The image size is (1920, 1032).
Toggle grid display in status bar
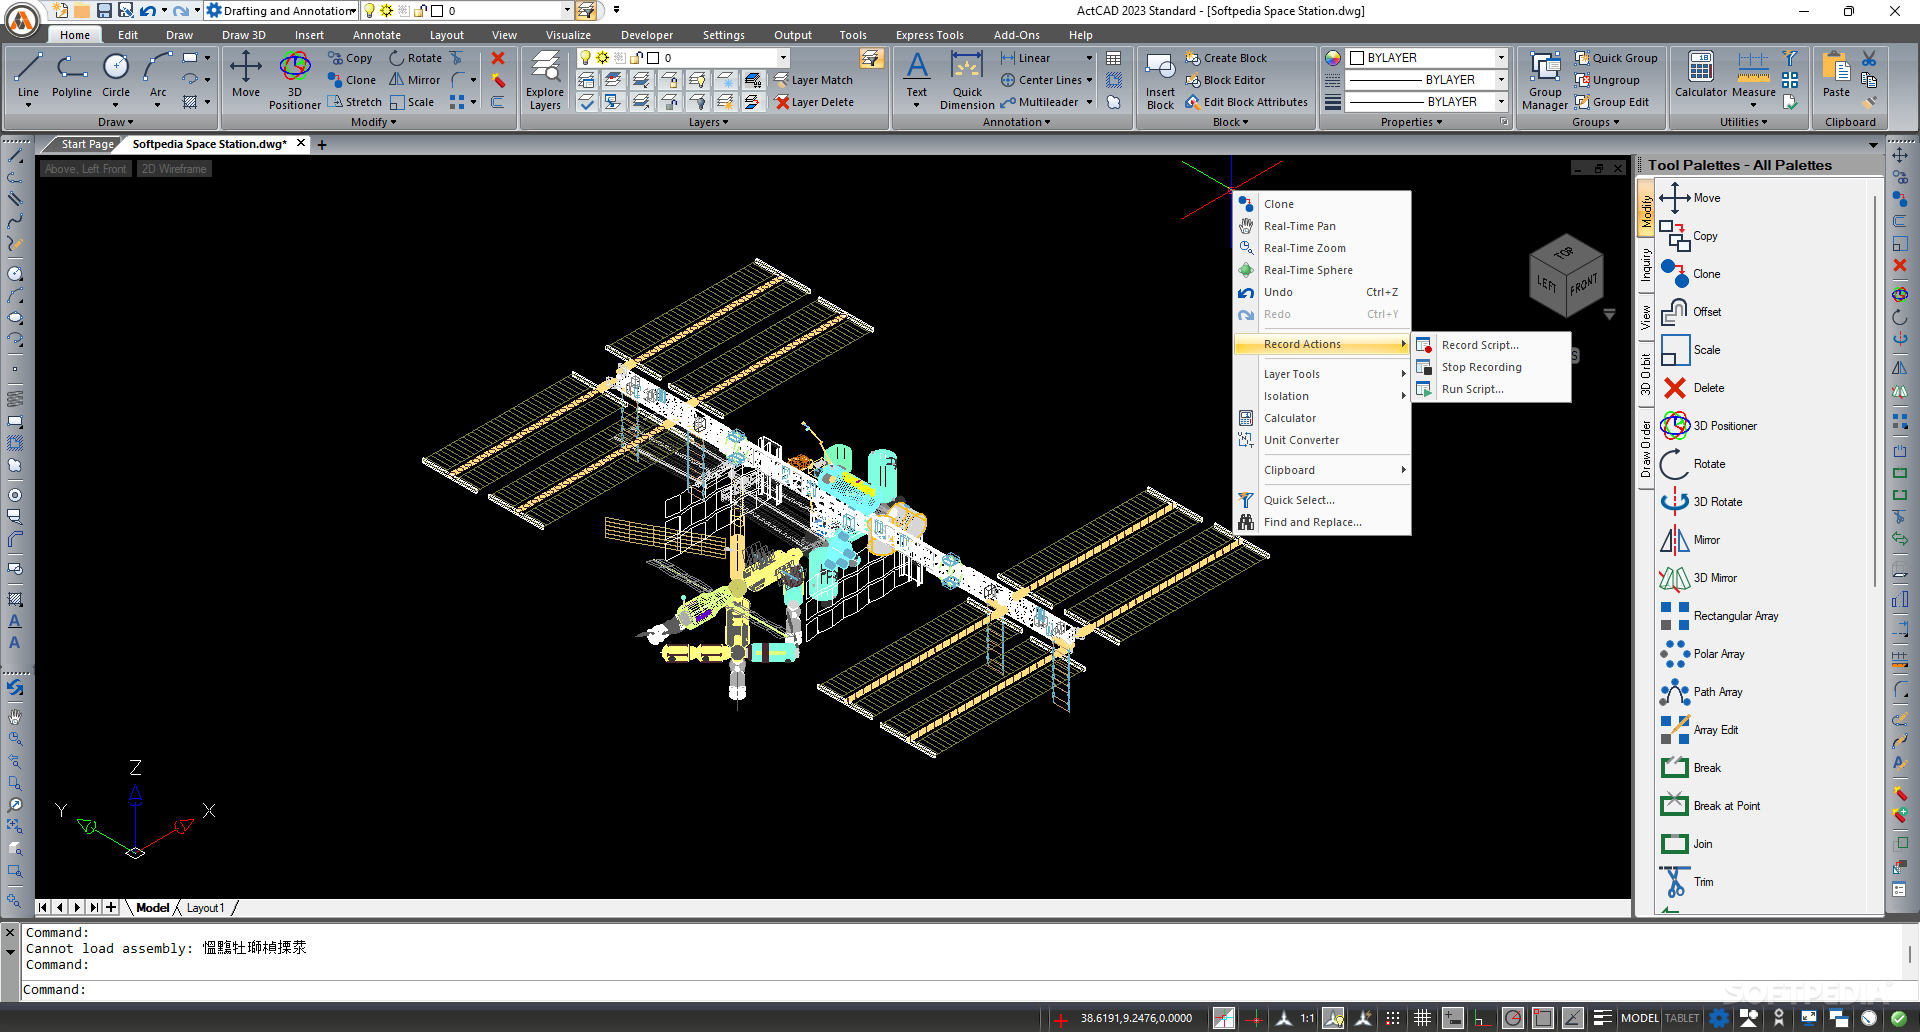point(1422,1018)
